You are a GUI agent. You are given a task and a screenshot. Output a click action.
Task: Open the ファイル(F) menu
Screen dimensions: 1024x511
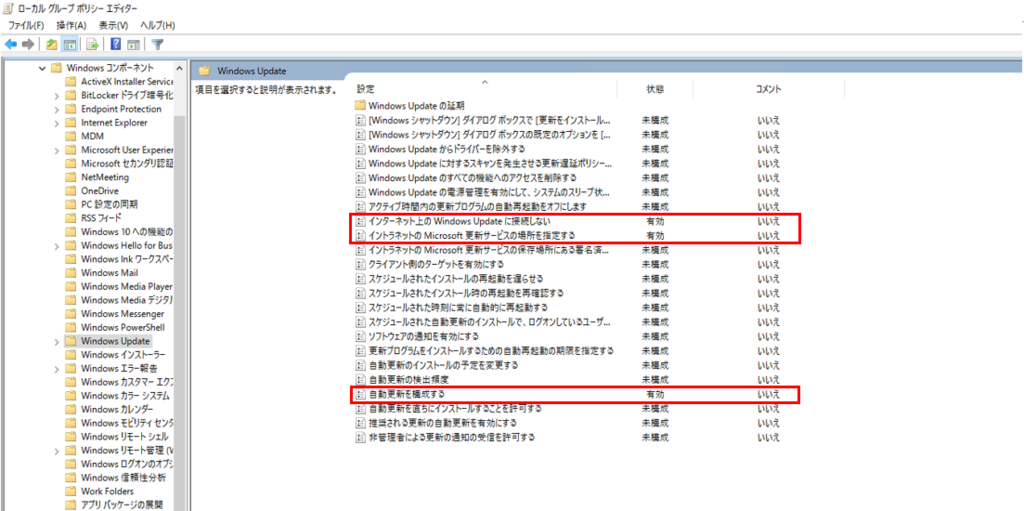[x=26, y=25]
